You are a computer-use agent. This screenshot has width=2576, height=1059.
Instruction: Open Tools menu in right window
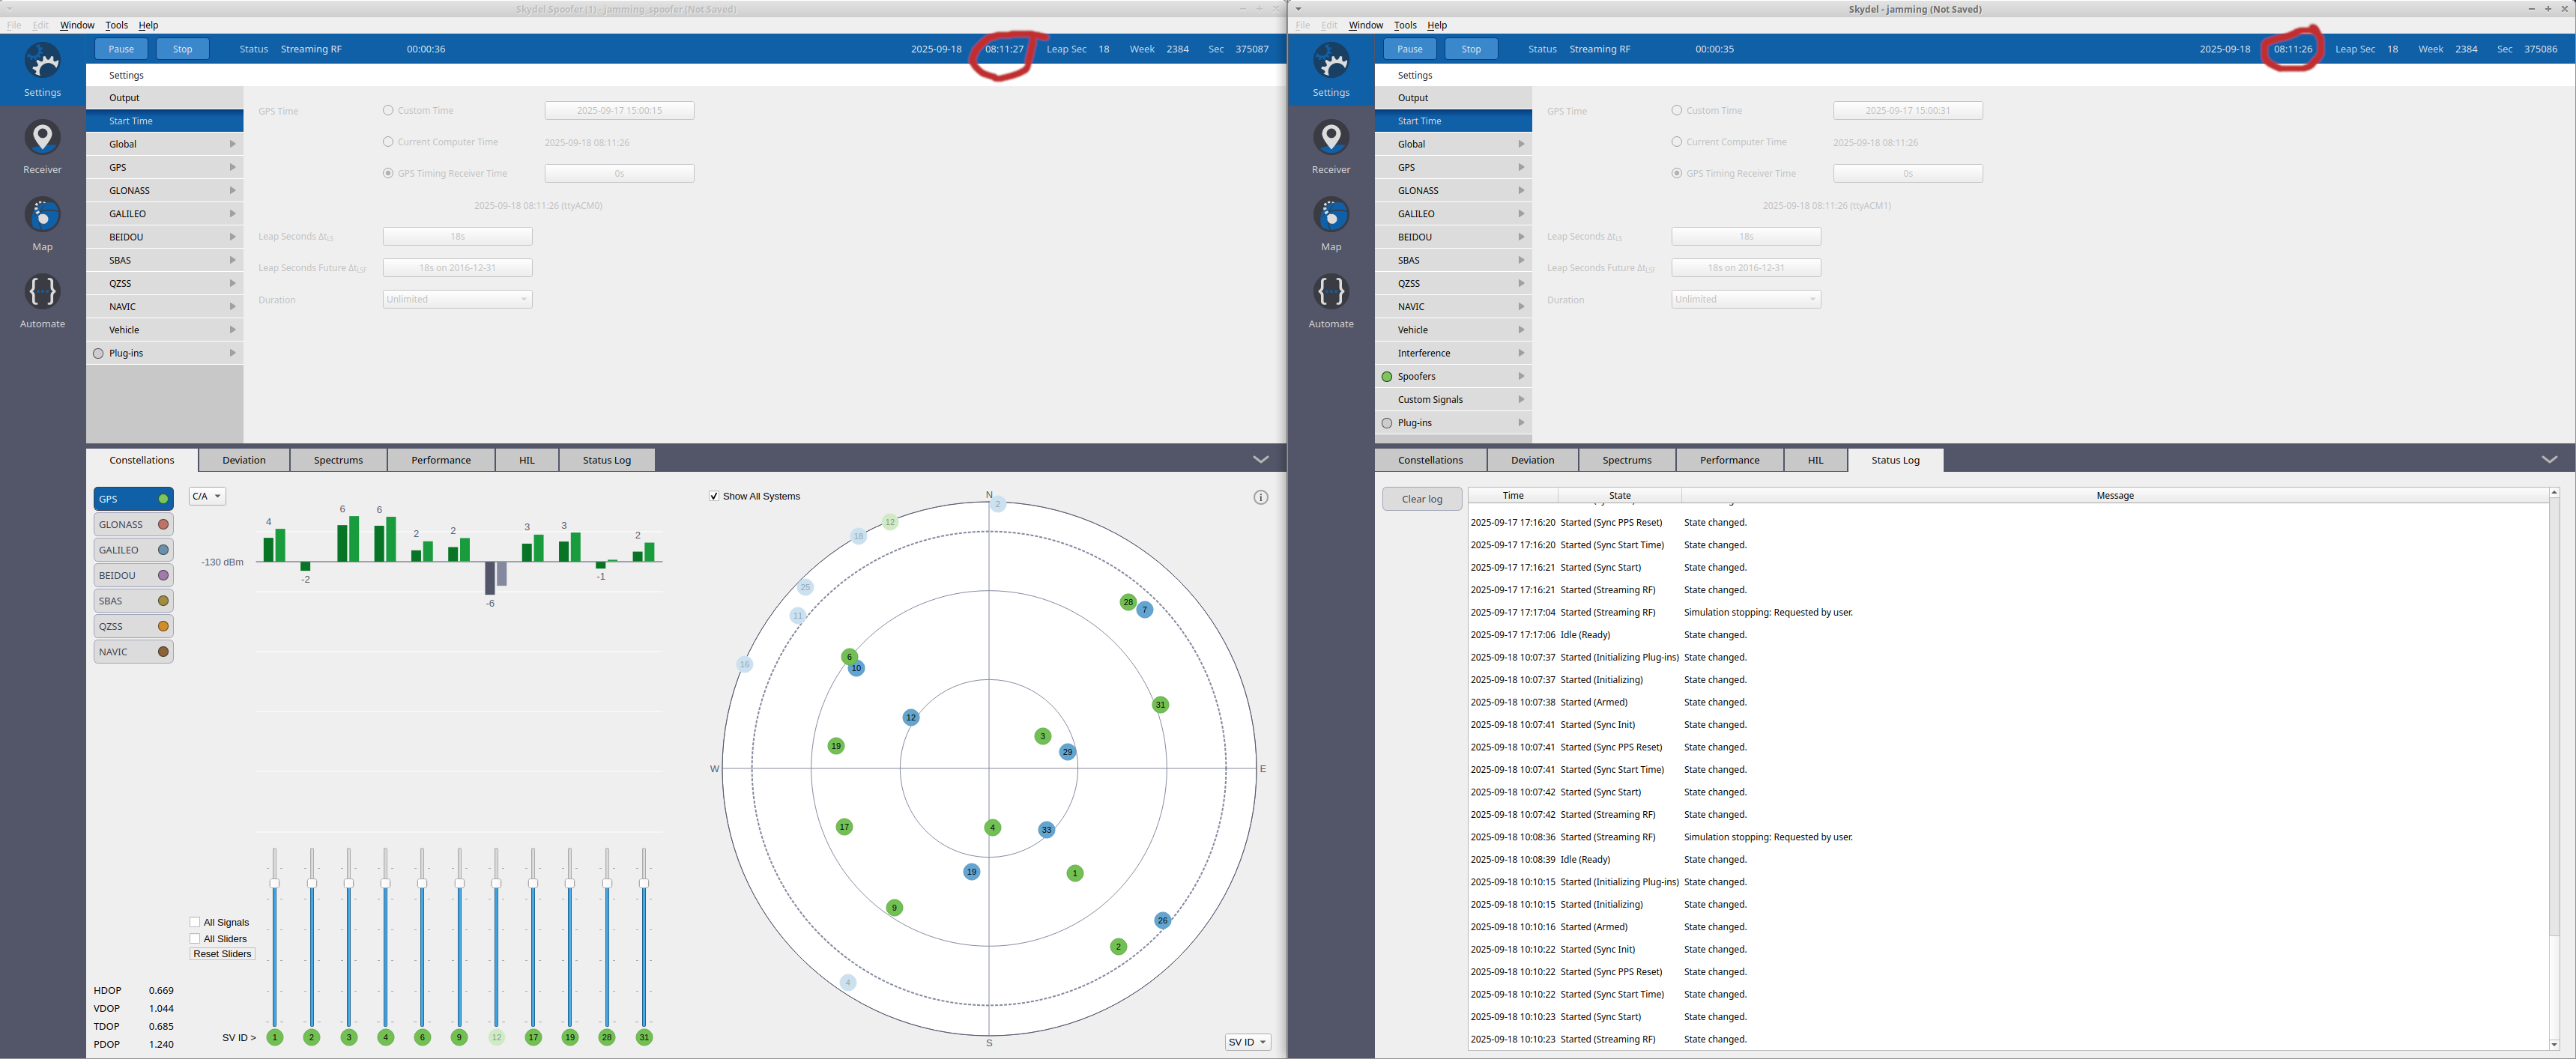[1404, 25]
